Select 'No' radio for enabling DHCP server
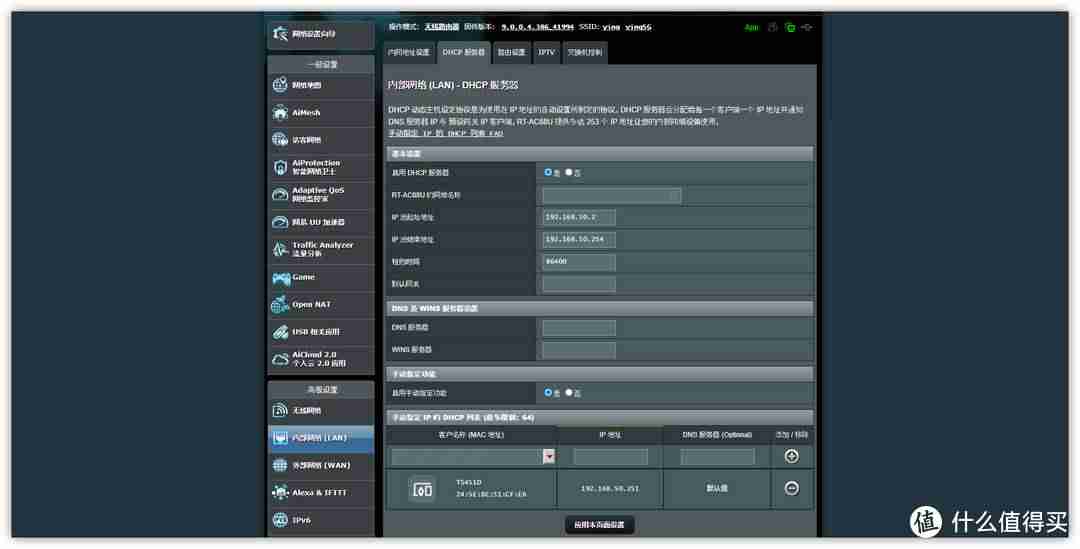The width and height of the screenshot is (1080, 549). [569, 172]
